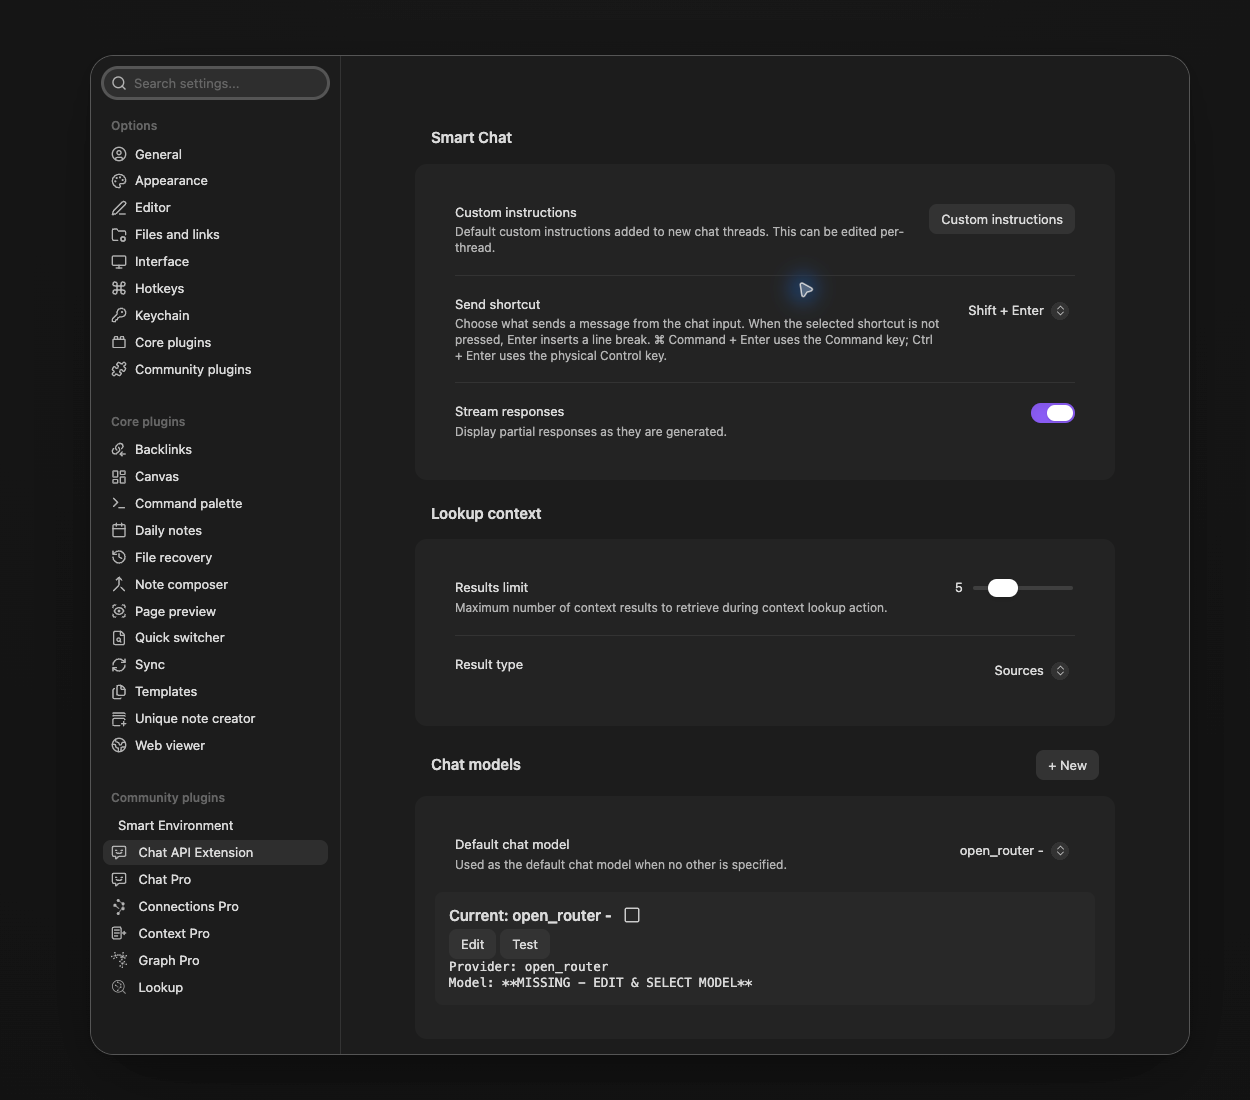This screenshot has height=1100, width=1250.
Task: Click the General settings person icon
Action: point(119,154)
